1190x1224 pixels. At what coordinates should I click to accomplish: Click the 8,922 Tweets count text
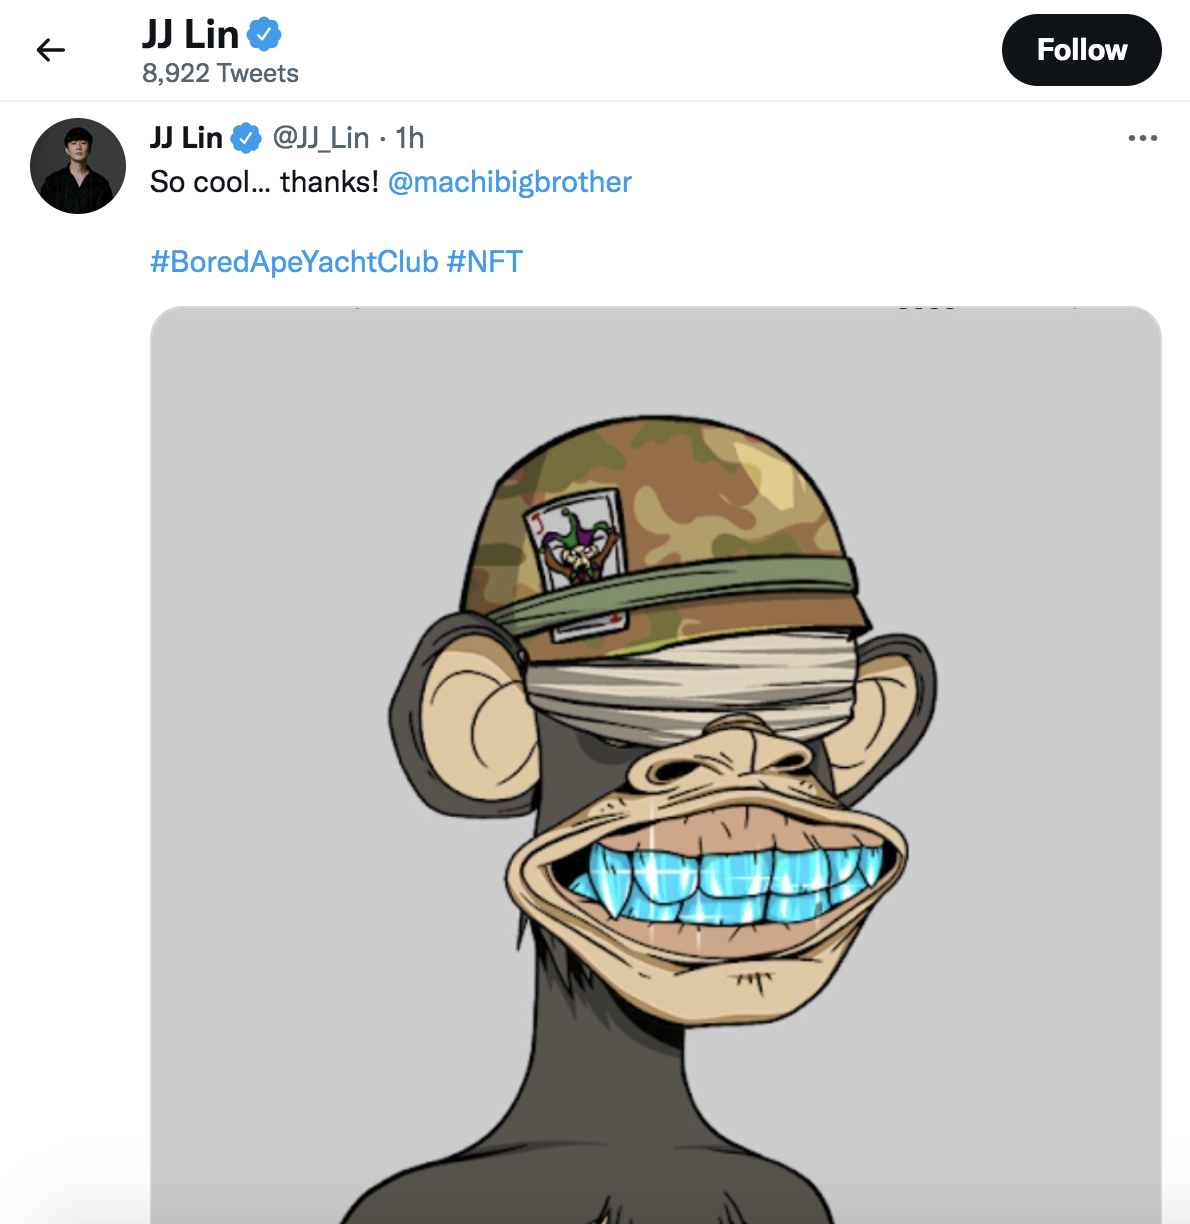tap(220, 74)
